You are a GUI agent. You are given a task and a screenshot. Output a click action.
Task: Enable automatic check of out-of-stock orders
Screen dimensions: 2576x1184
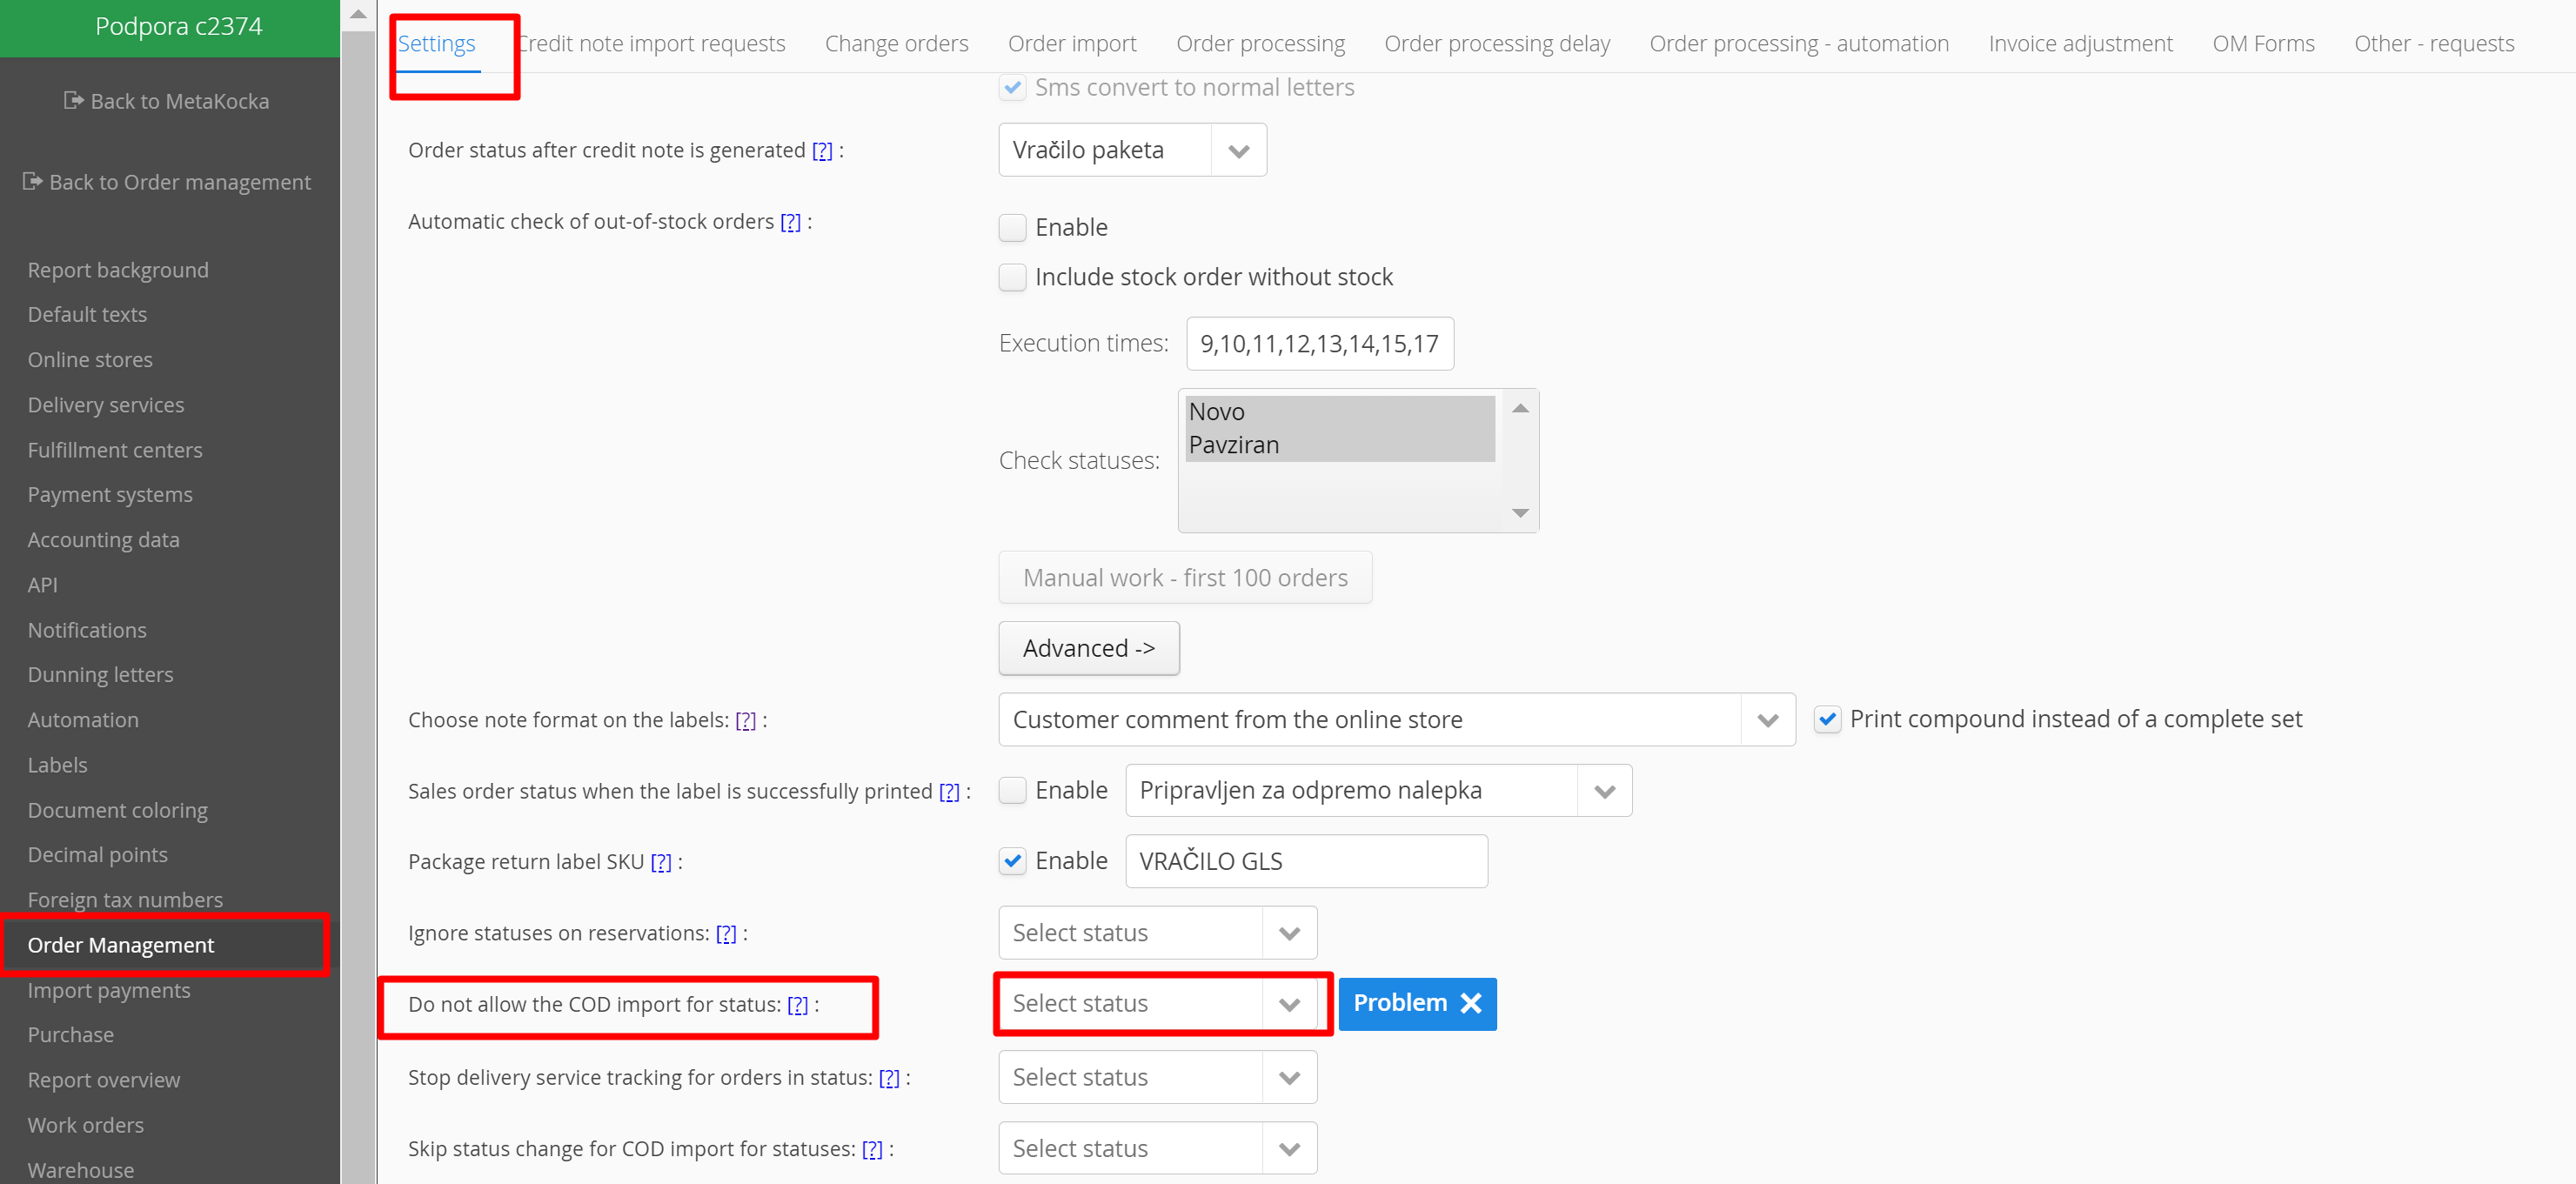coord(1012,228)
